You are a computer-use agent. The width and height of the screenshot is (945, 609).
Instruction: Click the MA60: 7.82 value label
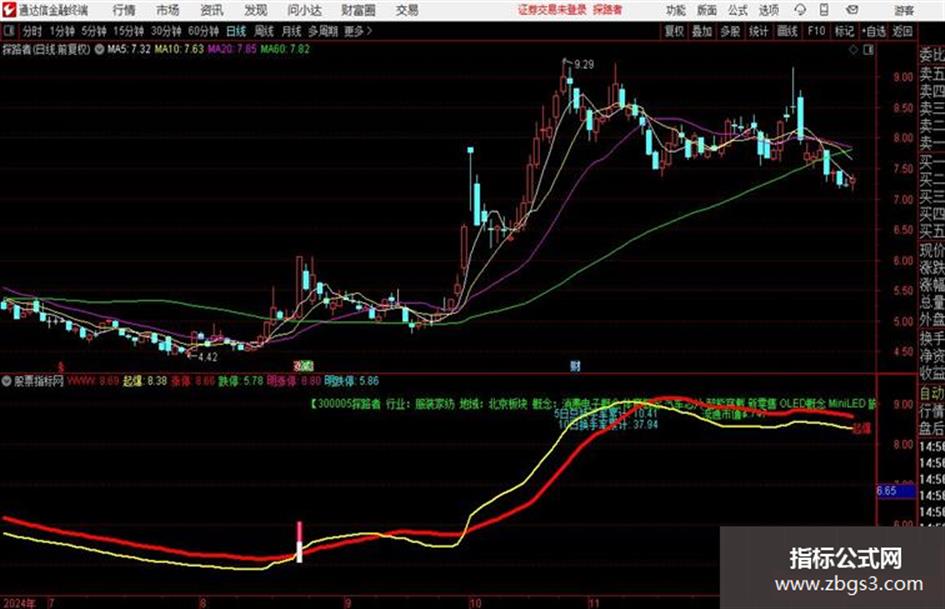tap(285, 49)
